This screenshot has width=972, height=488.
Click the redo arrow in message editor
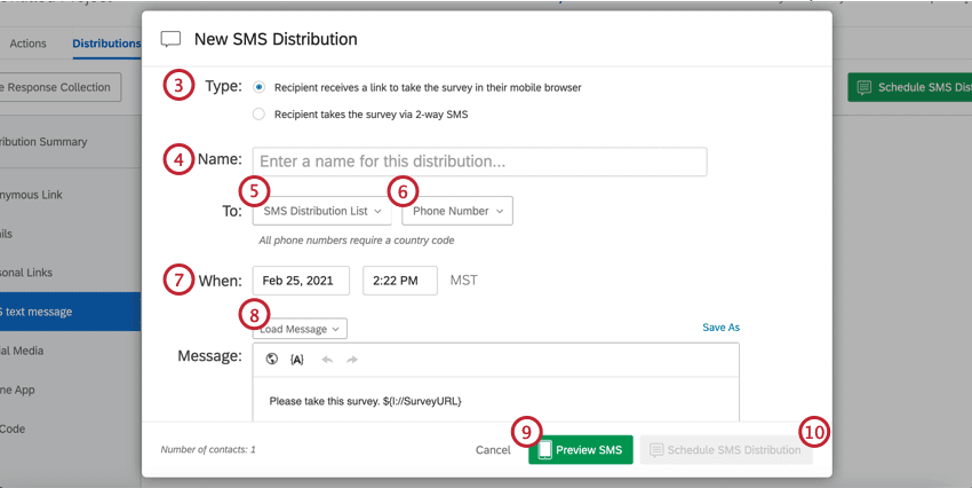click(x=352, y=360)
